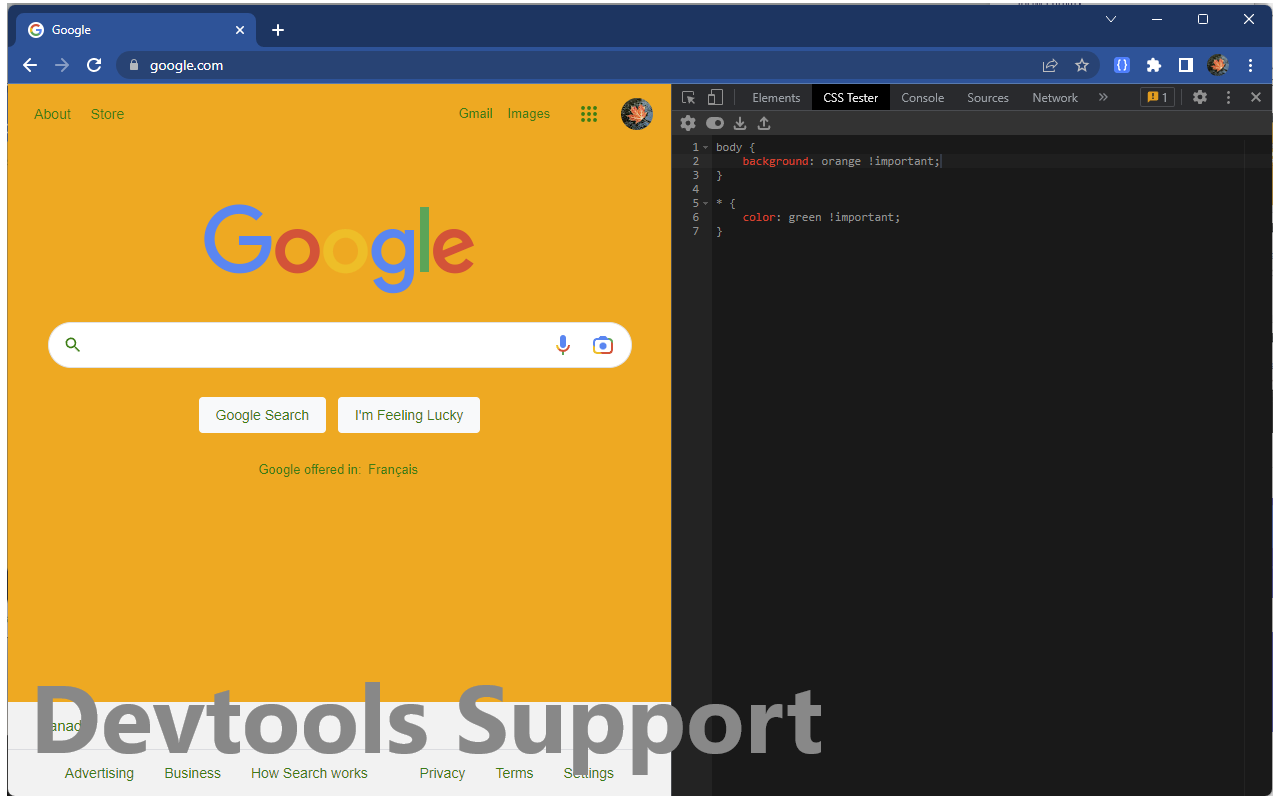
Task: Open the Images link
Action: (x=529, y=113)
